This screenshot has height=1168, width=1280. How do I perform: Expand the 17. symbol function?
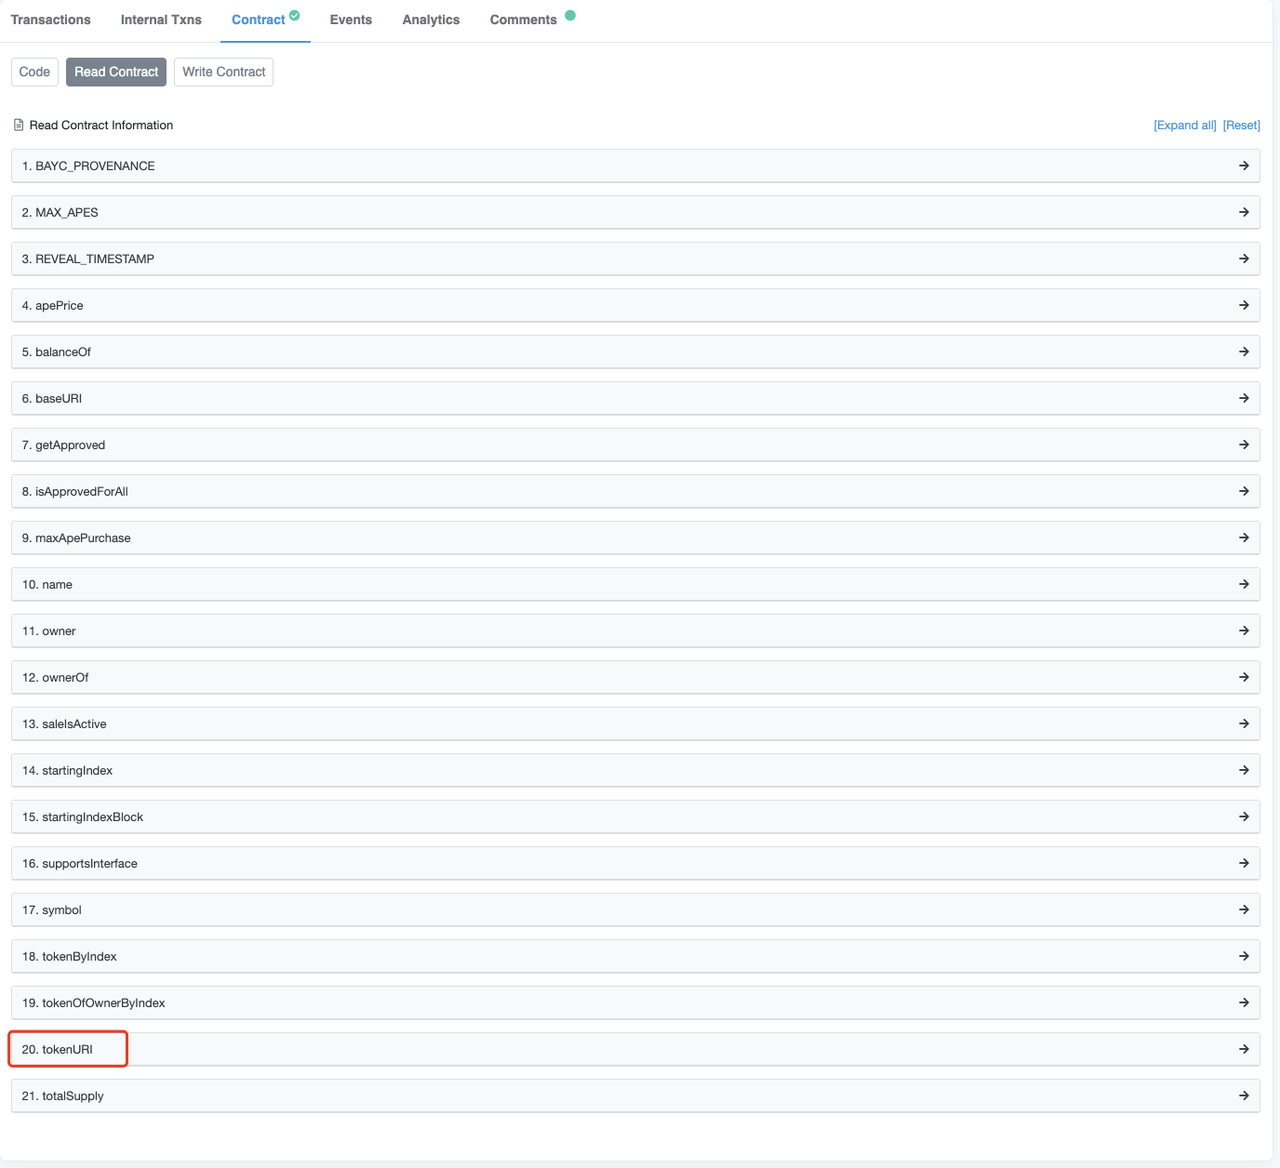(x=61, y=910)
